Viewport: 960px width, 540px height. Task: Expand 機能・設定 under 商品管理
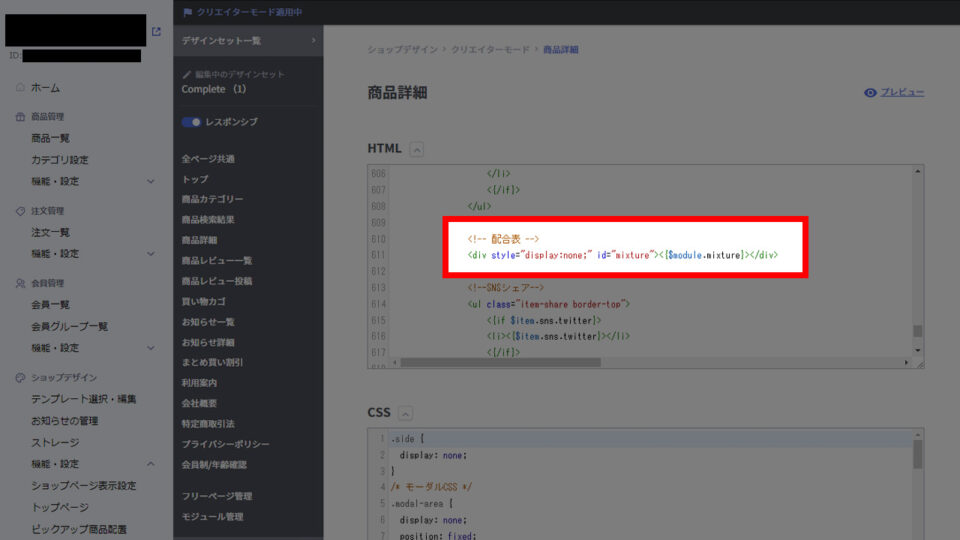pos(150,181)
